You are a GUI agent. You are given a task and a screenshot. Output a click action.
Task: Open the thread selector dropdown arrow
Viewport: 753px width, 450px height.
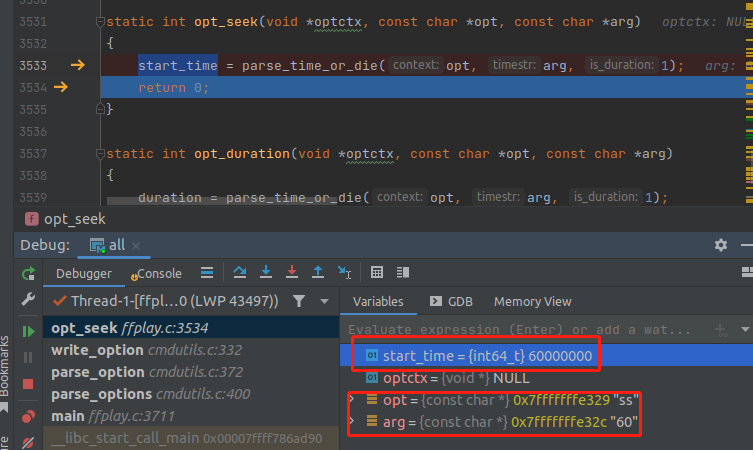point(324,301)
